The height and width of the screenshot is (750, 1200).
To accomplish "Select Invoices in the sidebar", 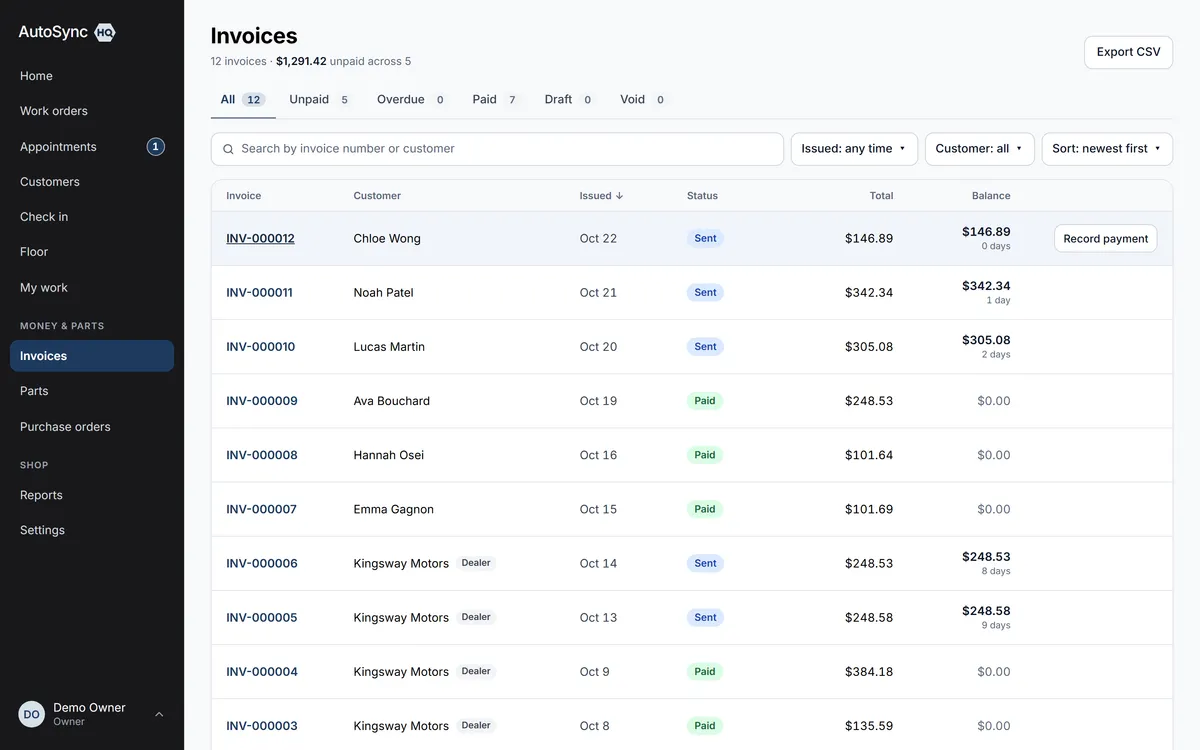I will (x=92, y=356).
